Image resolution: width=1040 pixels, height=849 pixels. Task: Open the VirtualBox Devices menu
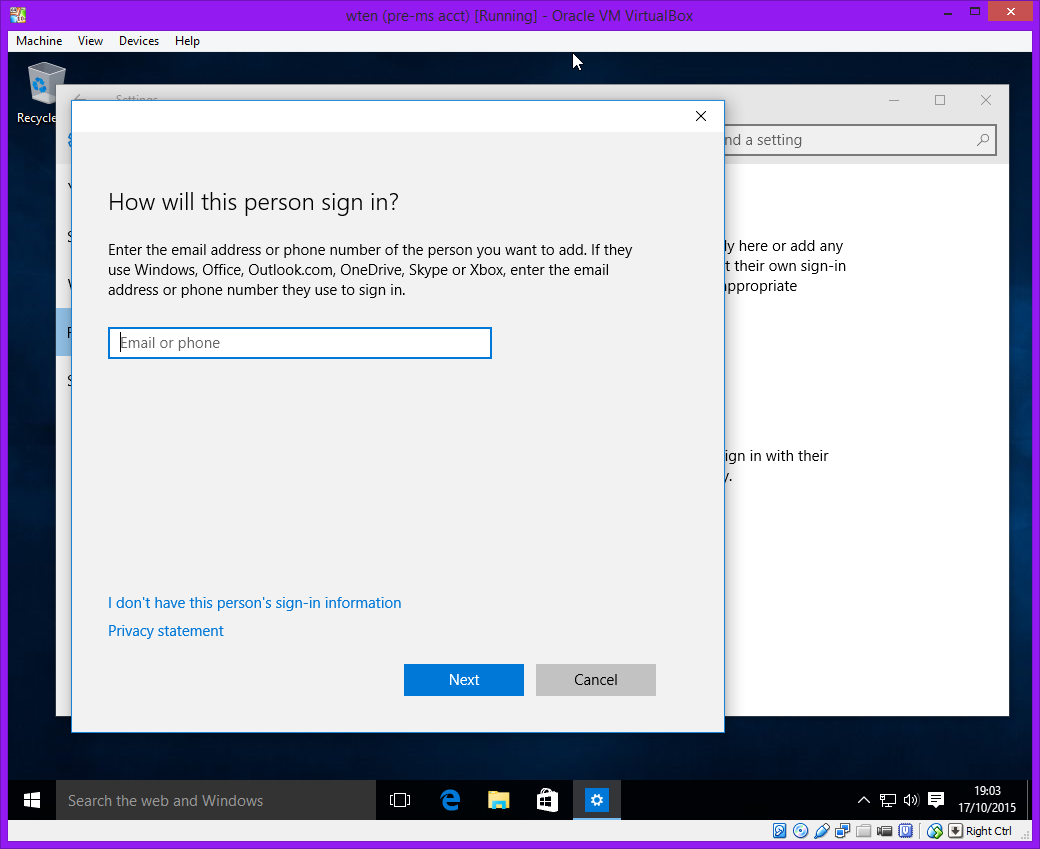pos(139,41)
